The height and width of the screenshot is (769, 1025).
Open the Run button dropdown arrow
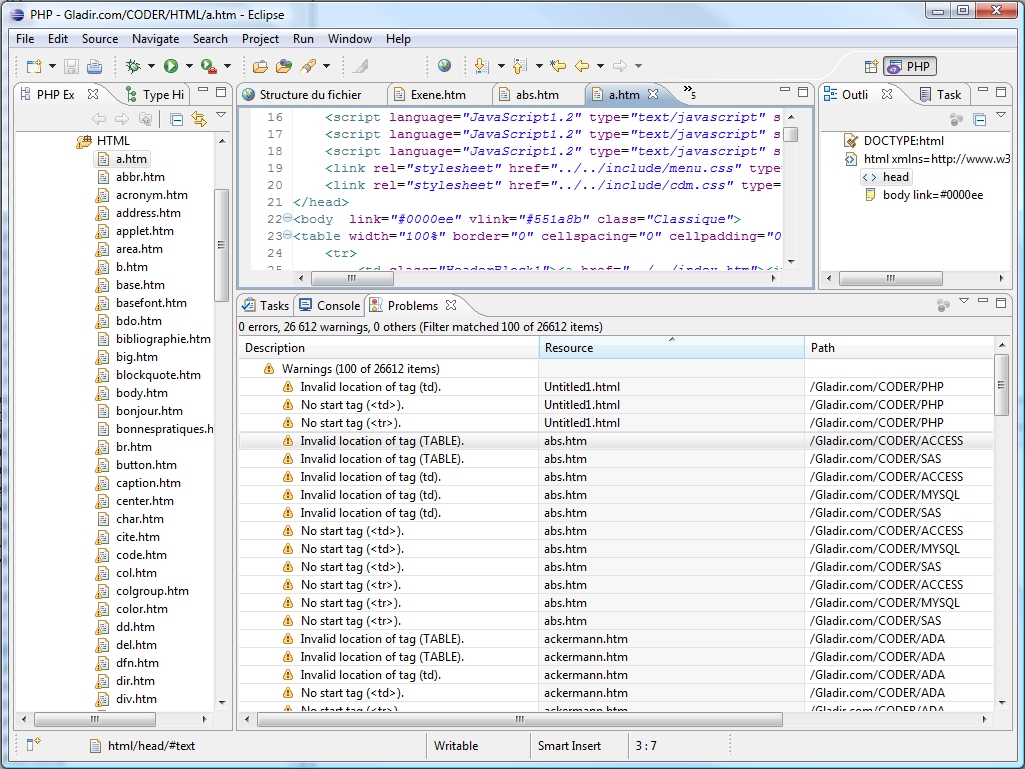(x=189, y=67)
